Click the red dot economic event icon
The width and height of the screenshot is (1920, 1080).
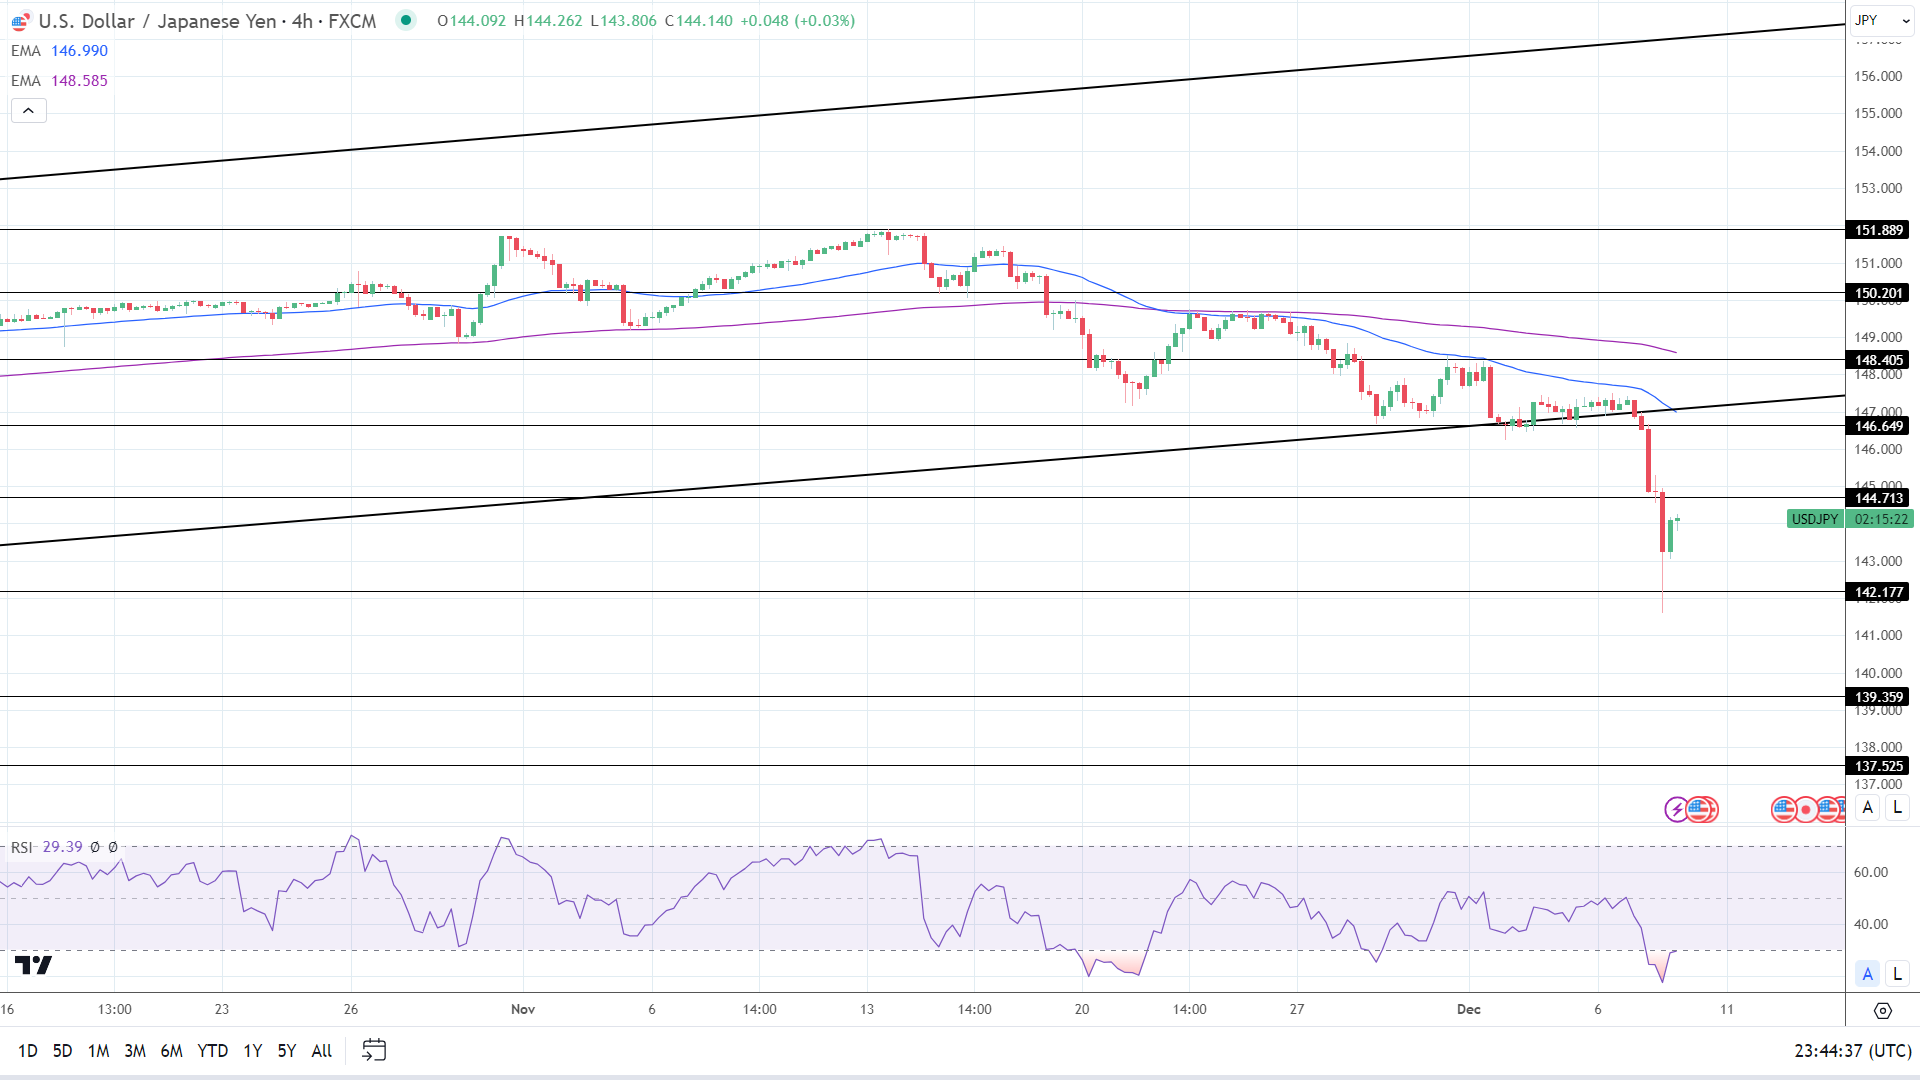(x=1806, y=809)
